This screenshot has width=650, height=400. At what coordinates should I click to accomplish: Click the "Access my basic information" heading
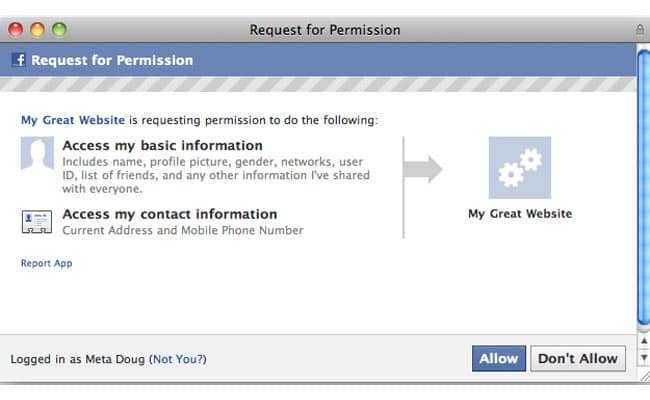[x=162, y=146]
